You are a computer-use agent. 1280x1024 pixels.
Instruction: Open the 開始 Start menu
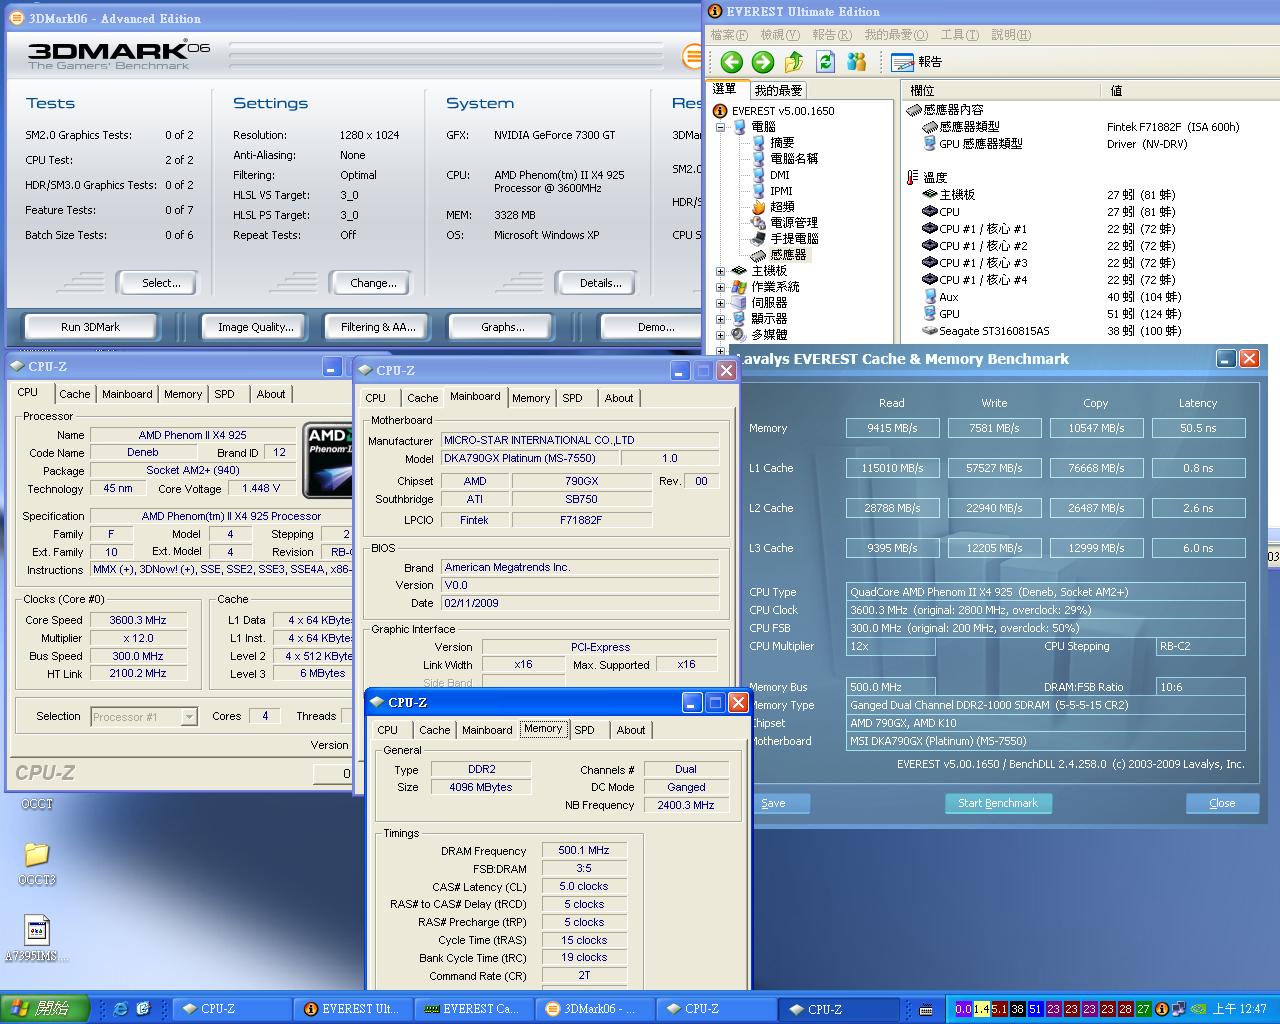pos(45,1009)
